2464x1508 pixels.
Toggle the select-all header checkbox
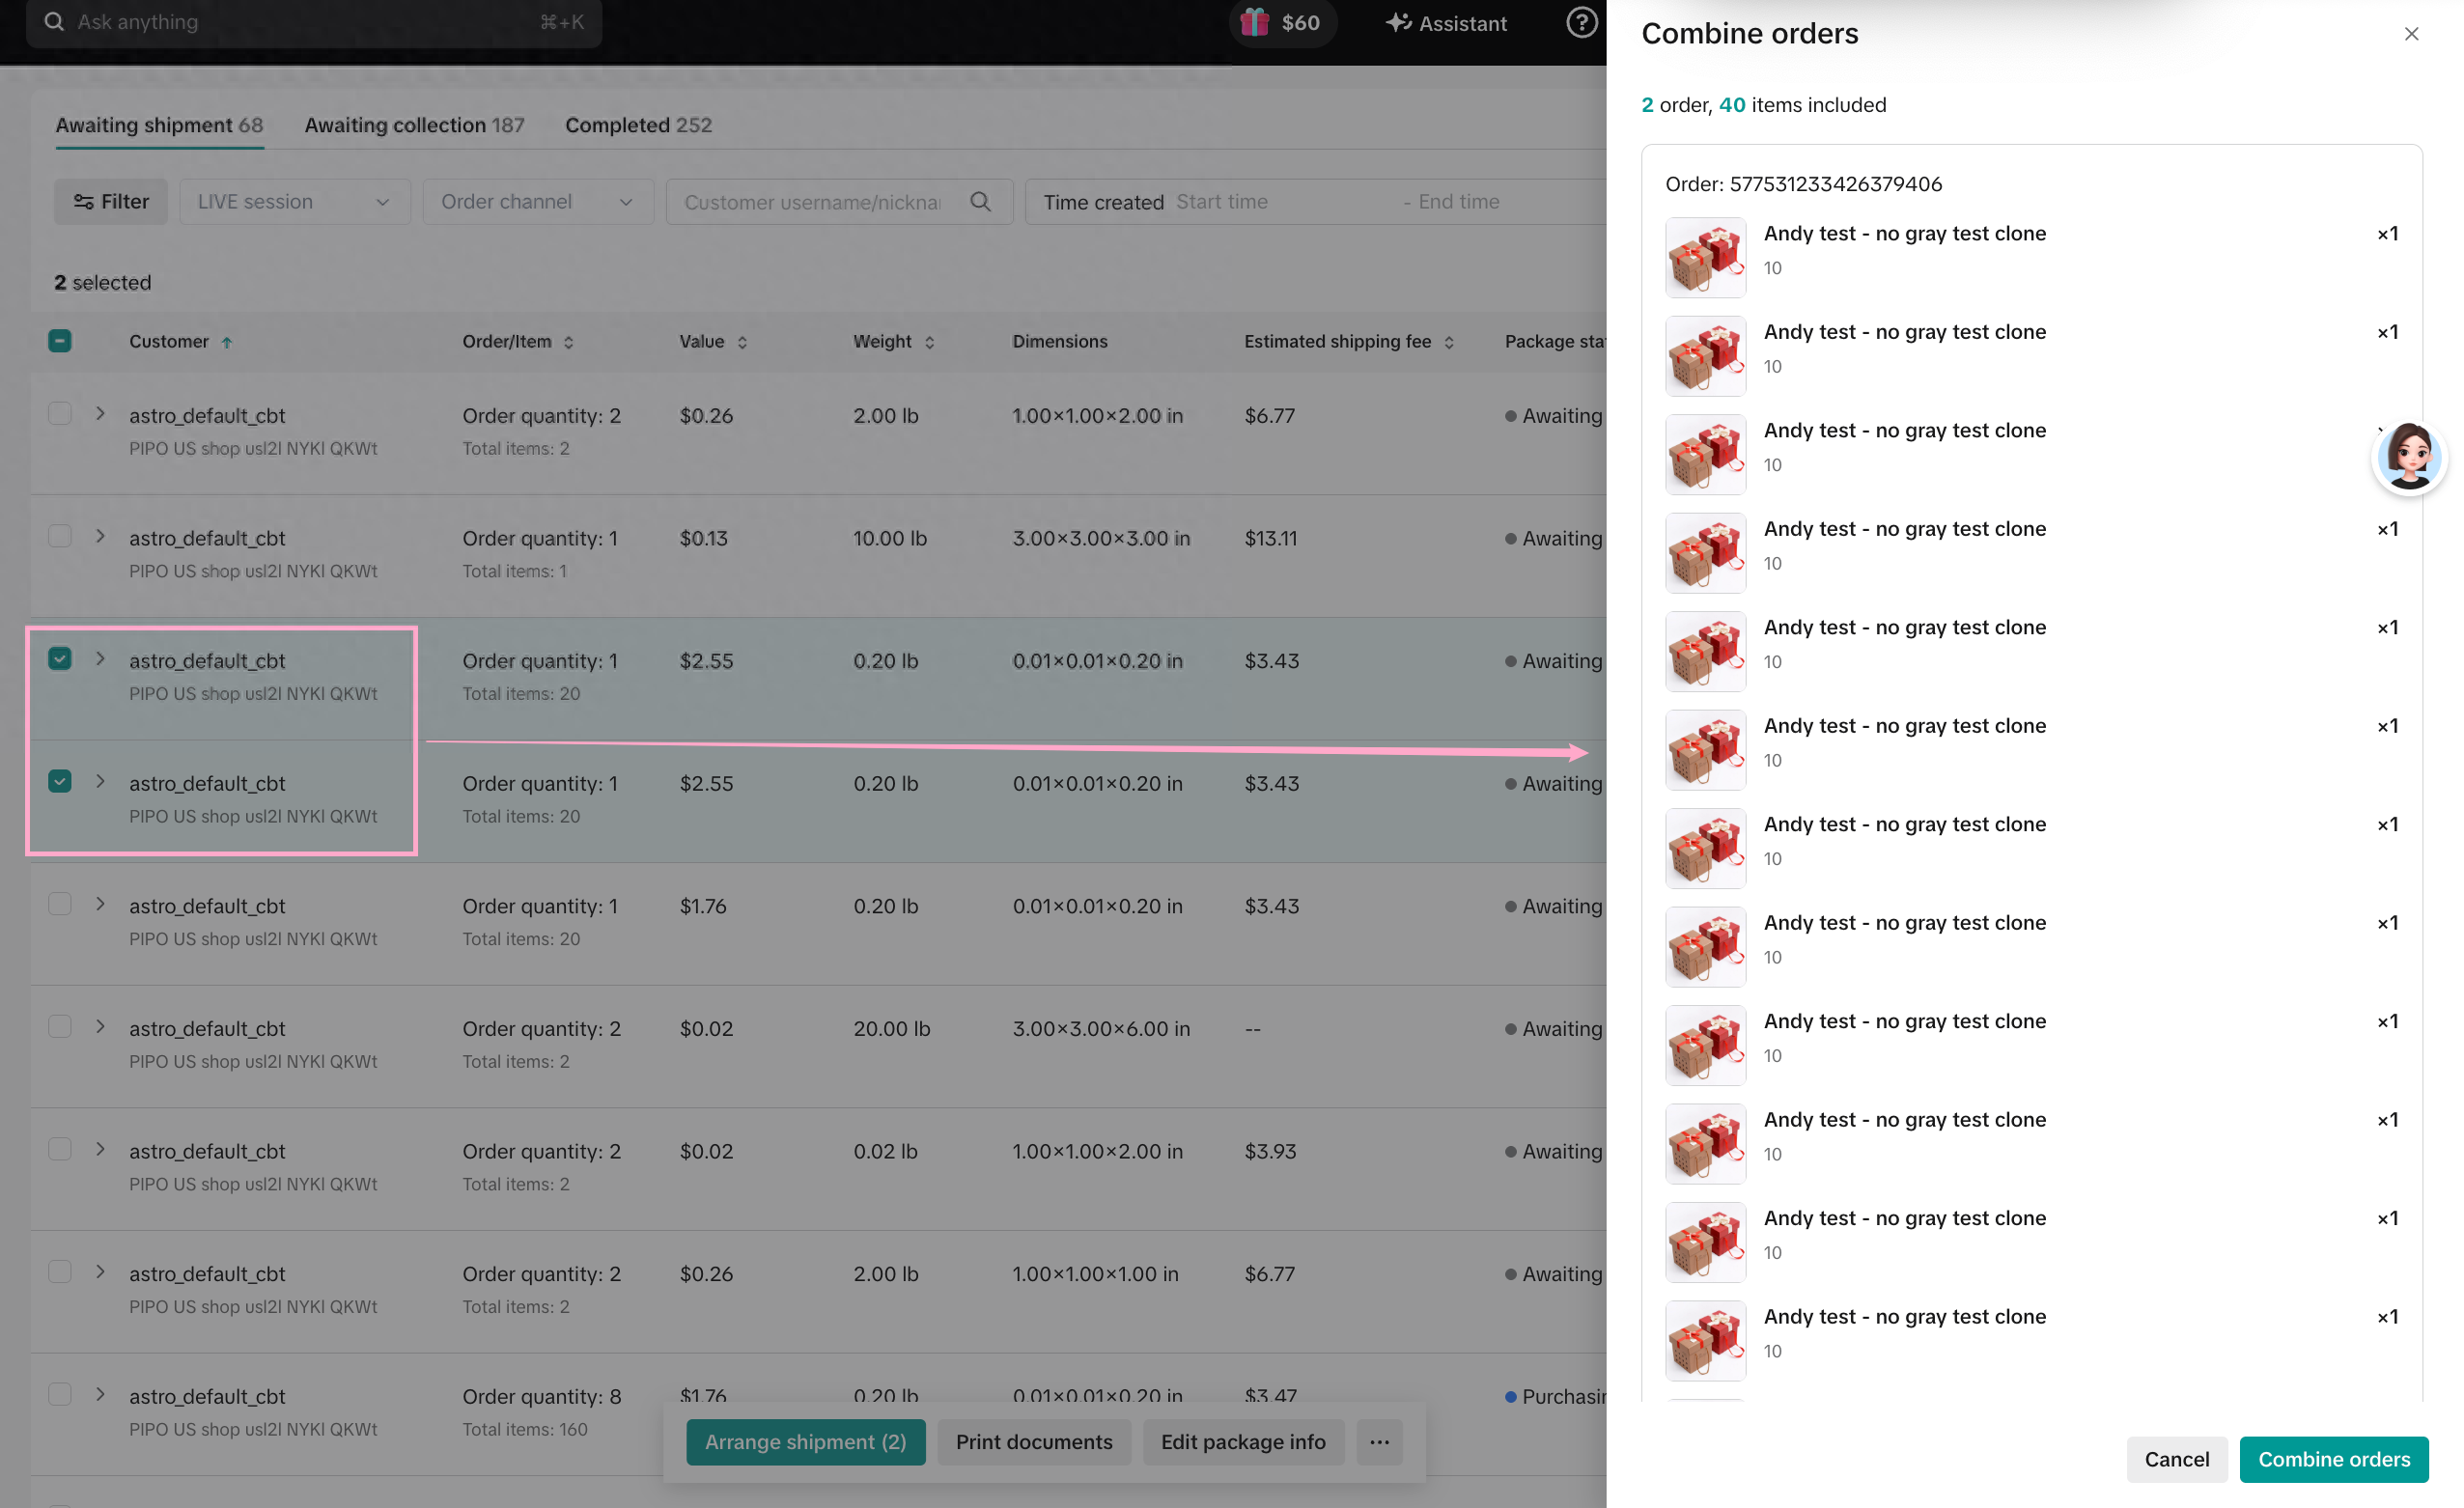click(60, 341)
